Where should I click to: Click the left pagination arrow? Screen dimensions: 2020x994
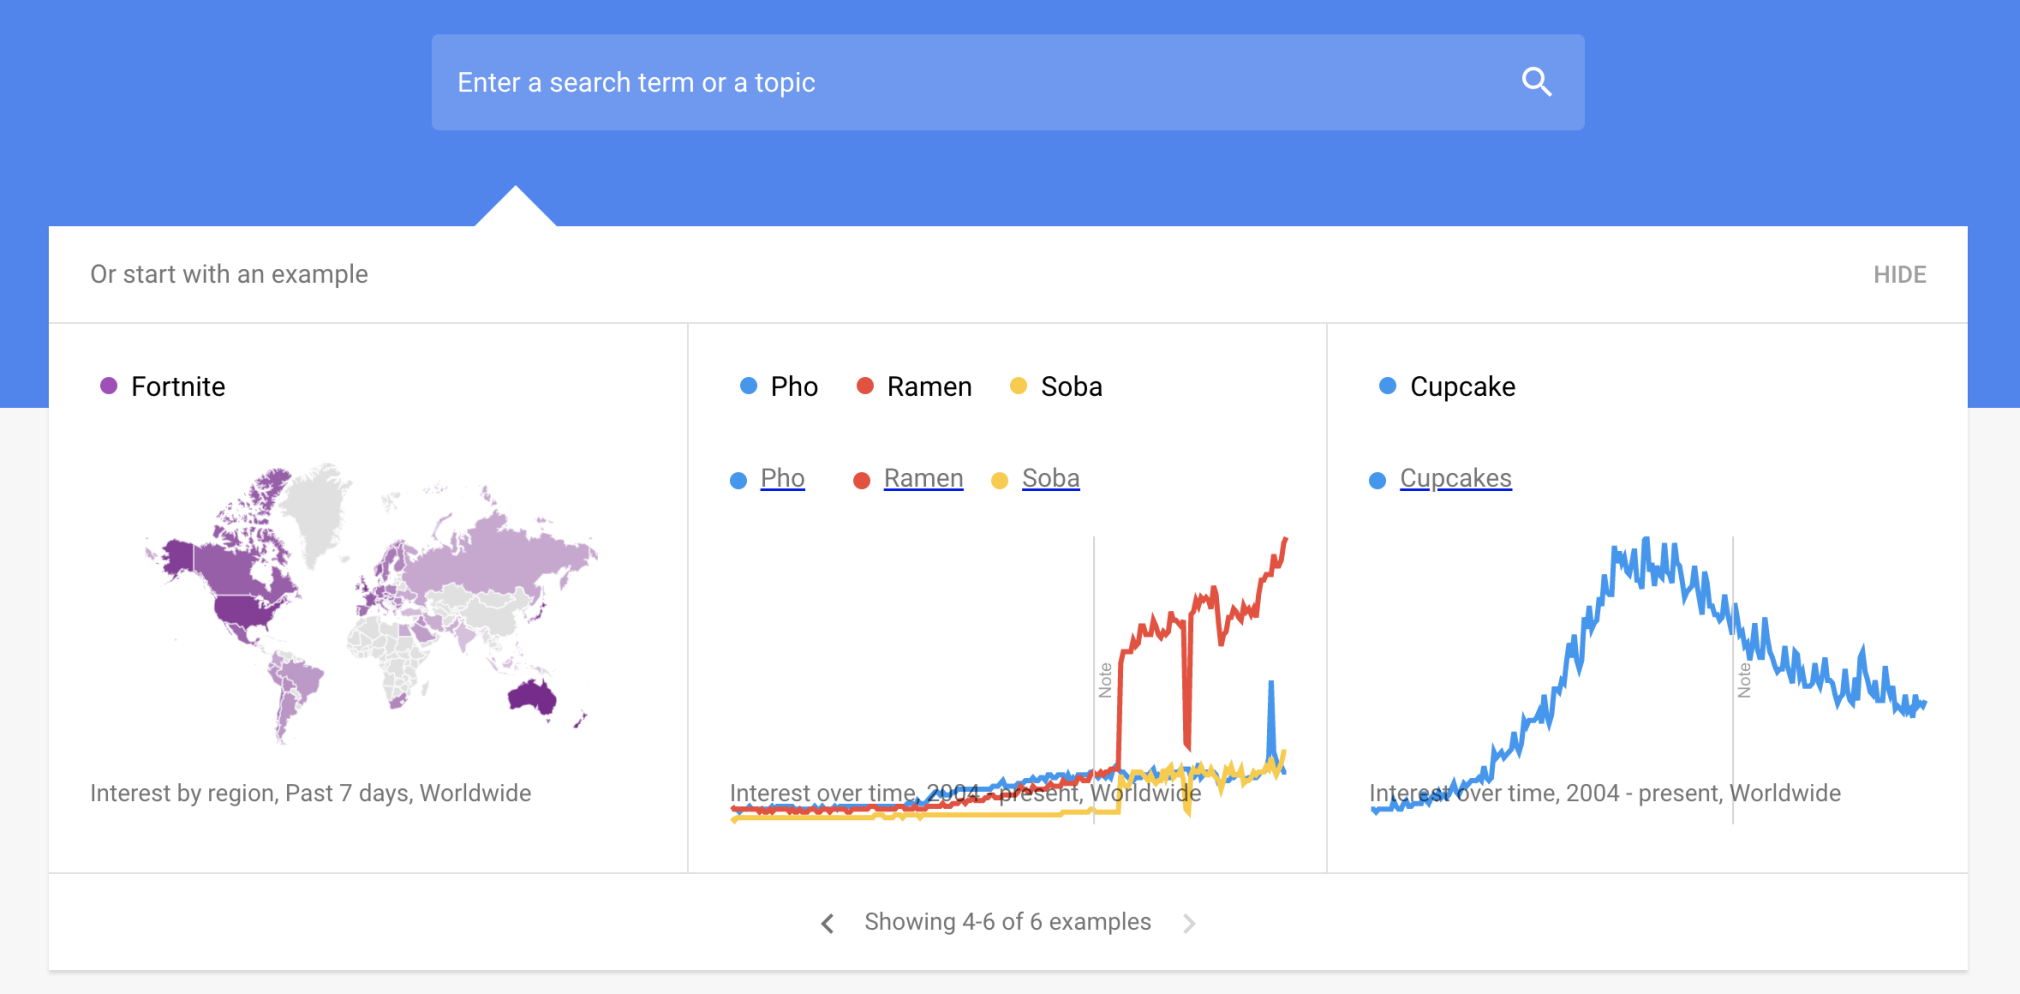point(827,922)
